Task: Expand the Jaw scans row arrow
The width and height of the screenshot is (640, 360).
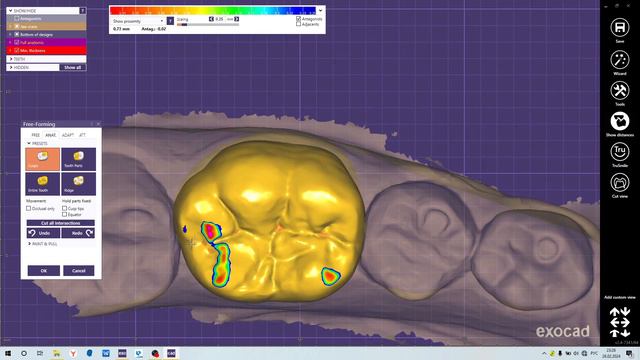Action: click(x=10, y=27)
